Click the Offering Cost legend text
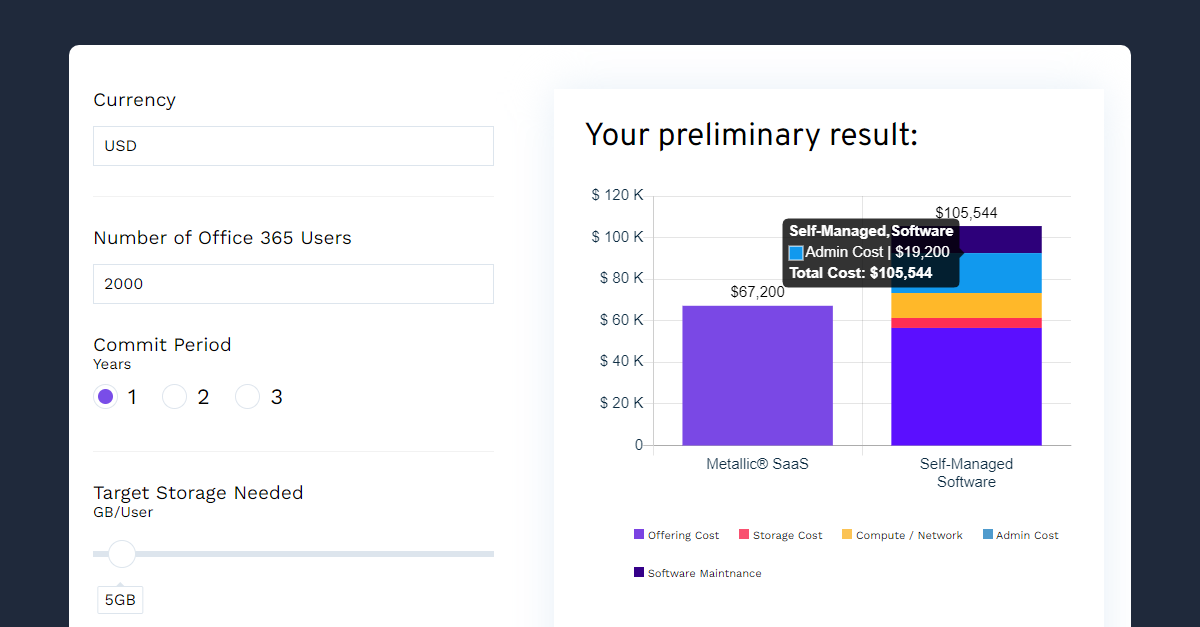Screen dimensions: 1200x627 tap(683, 535)
